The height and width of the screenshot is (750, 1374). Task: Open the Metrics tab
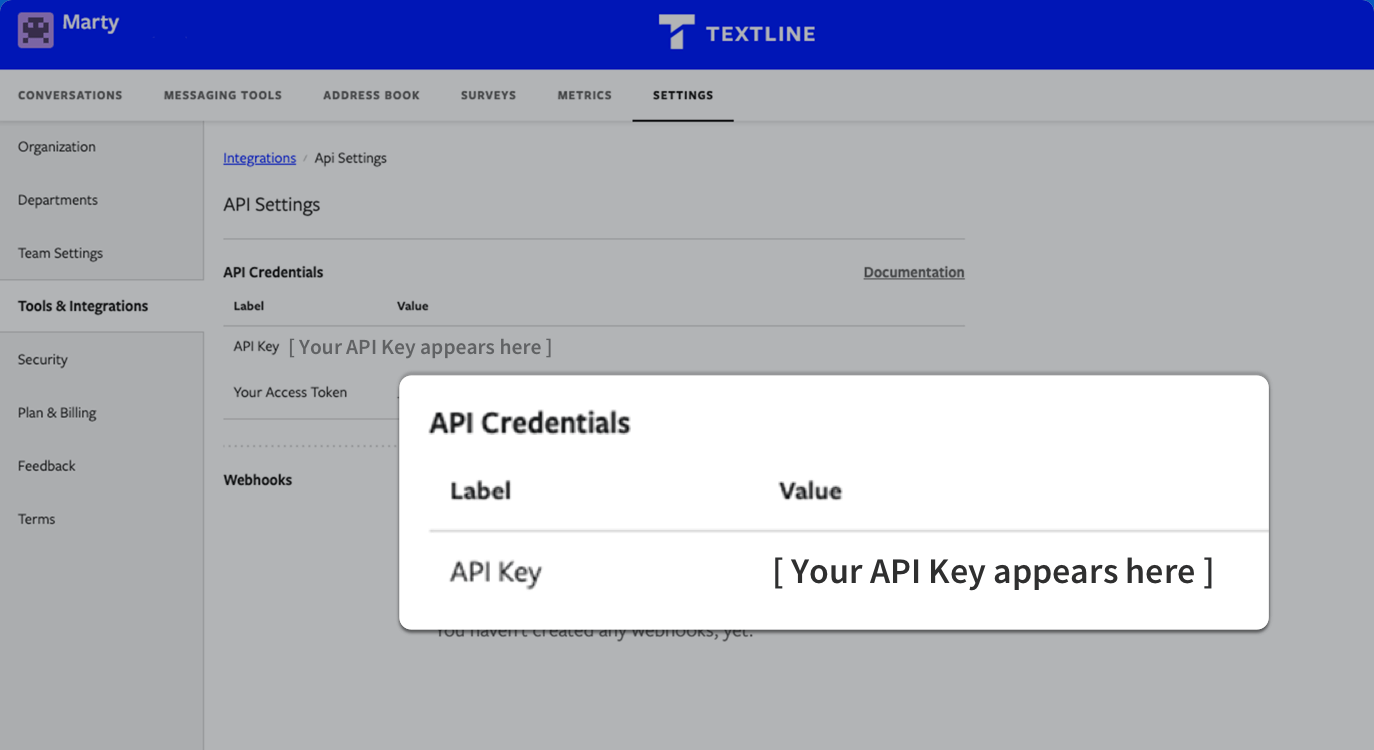pyautogui.click(x=584, y=95)
